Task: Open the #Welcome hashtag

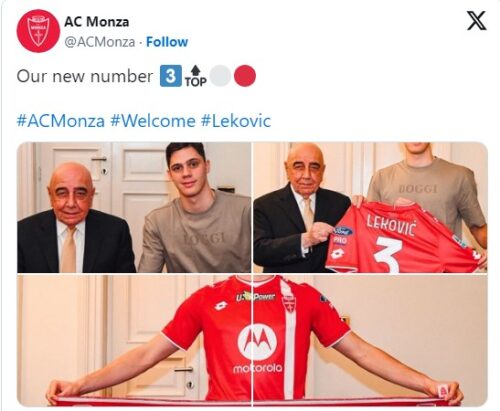Action: tap(153, 121)
